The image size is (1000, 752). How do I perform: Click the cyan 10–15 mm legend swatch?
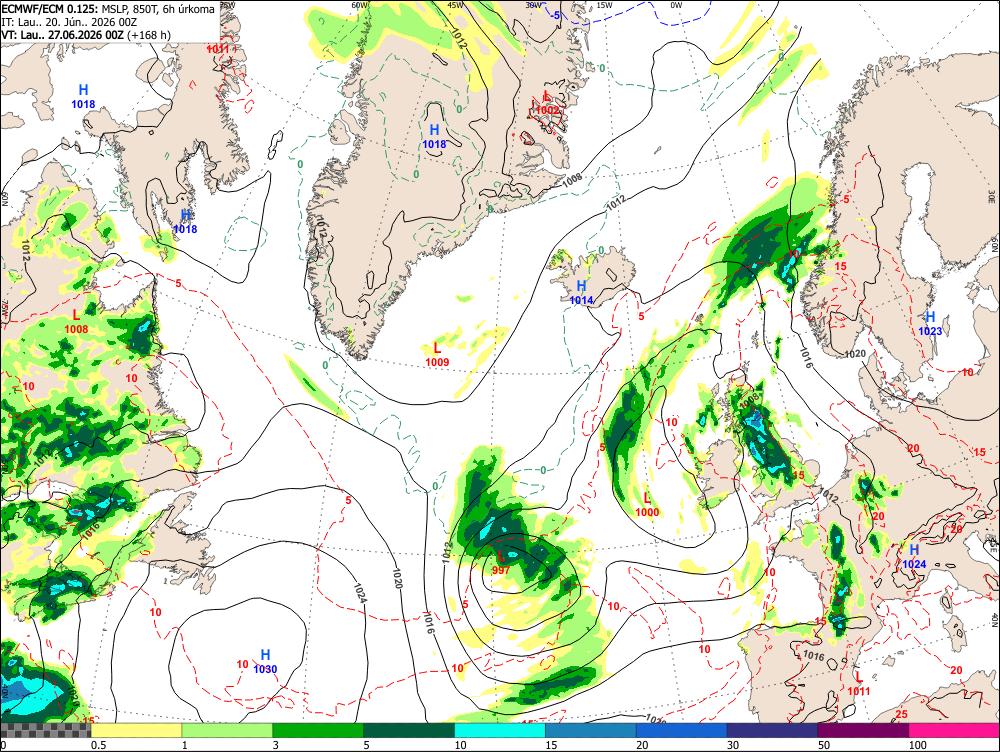coord(500,730)
